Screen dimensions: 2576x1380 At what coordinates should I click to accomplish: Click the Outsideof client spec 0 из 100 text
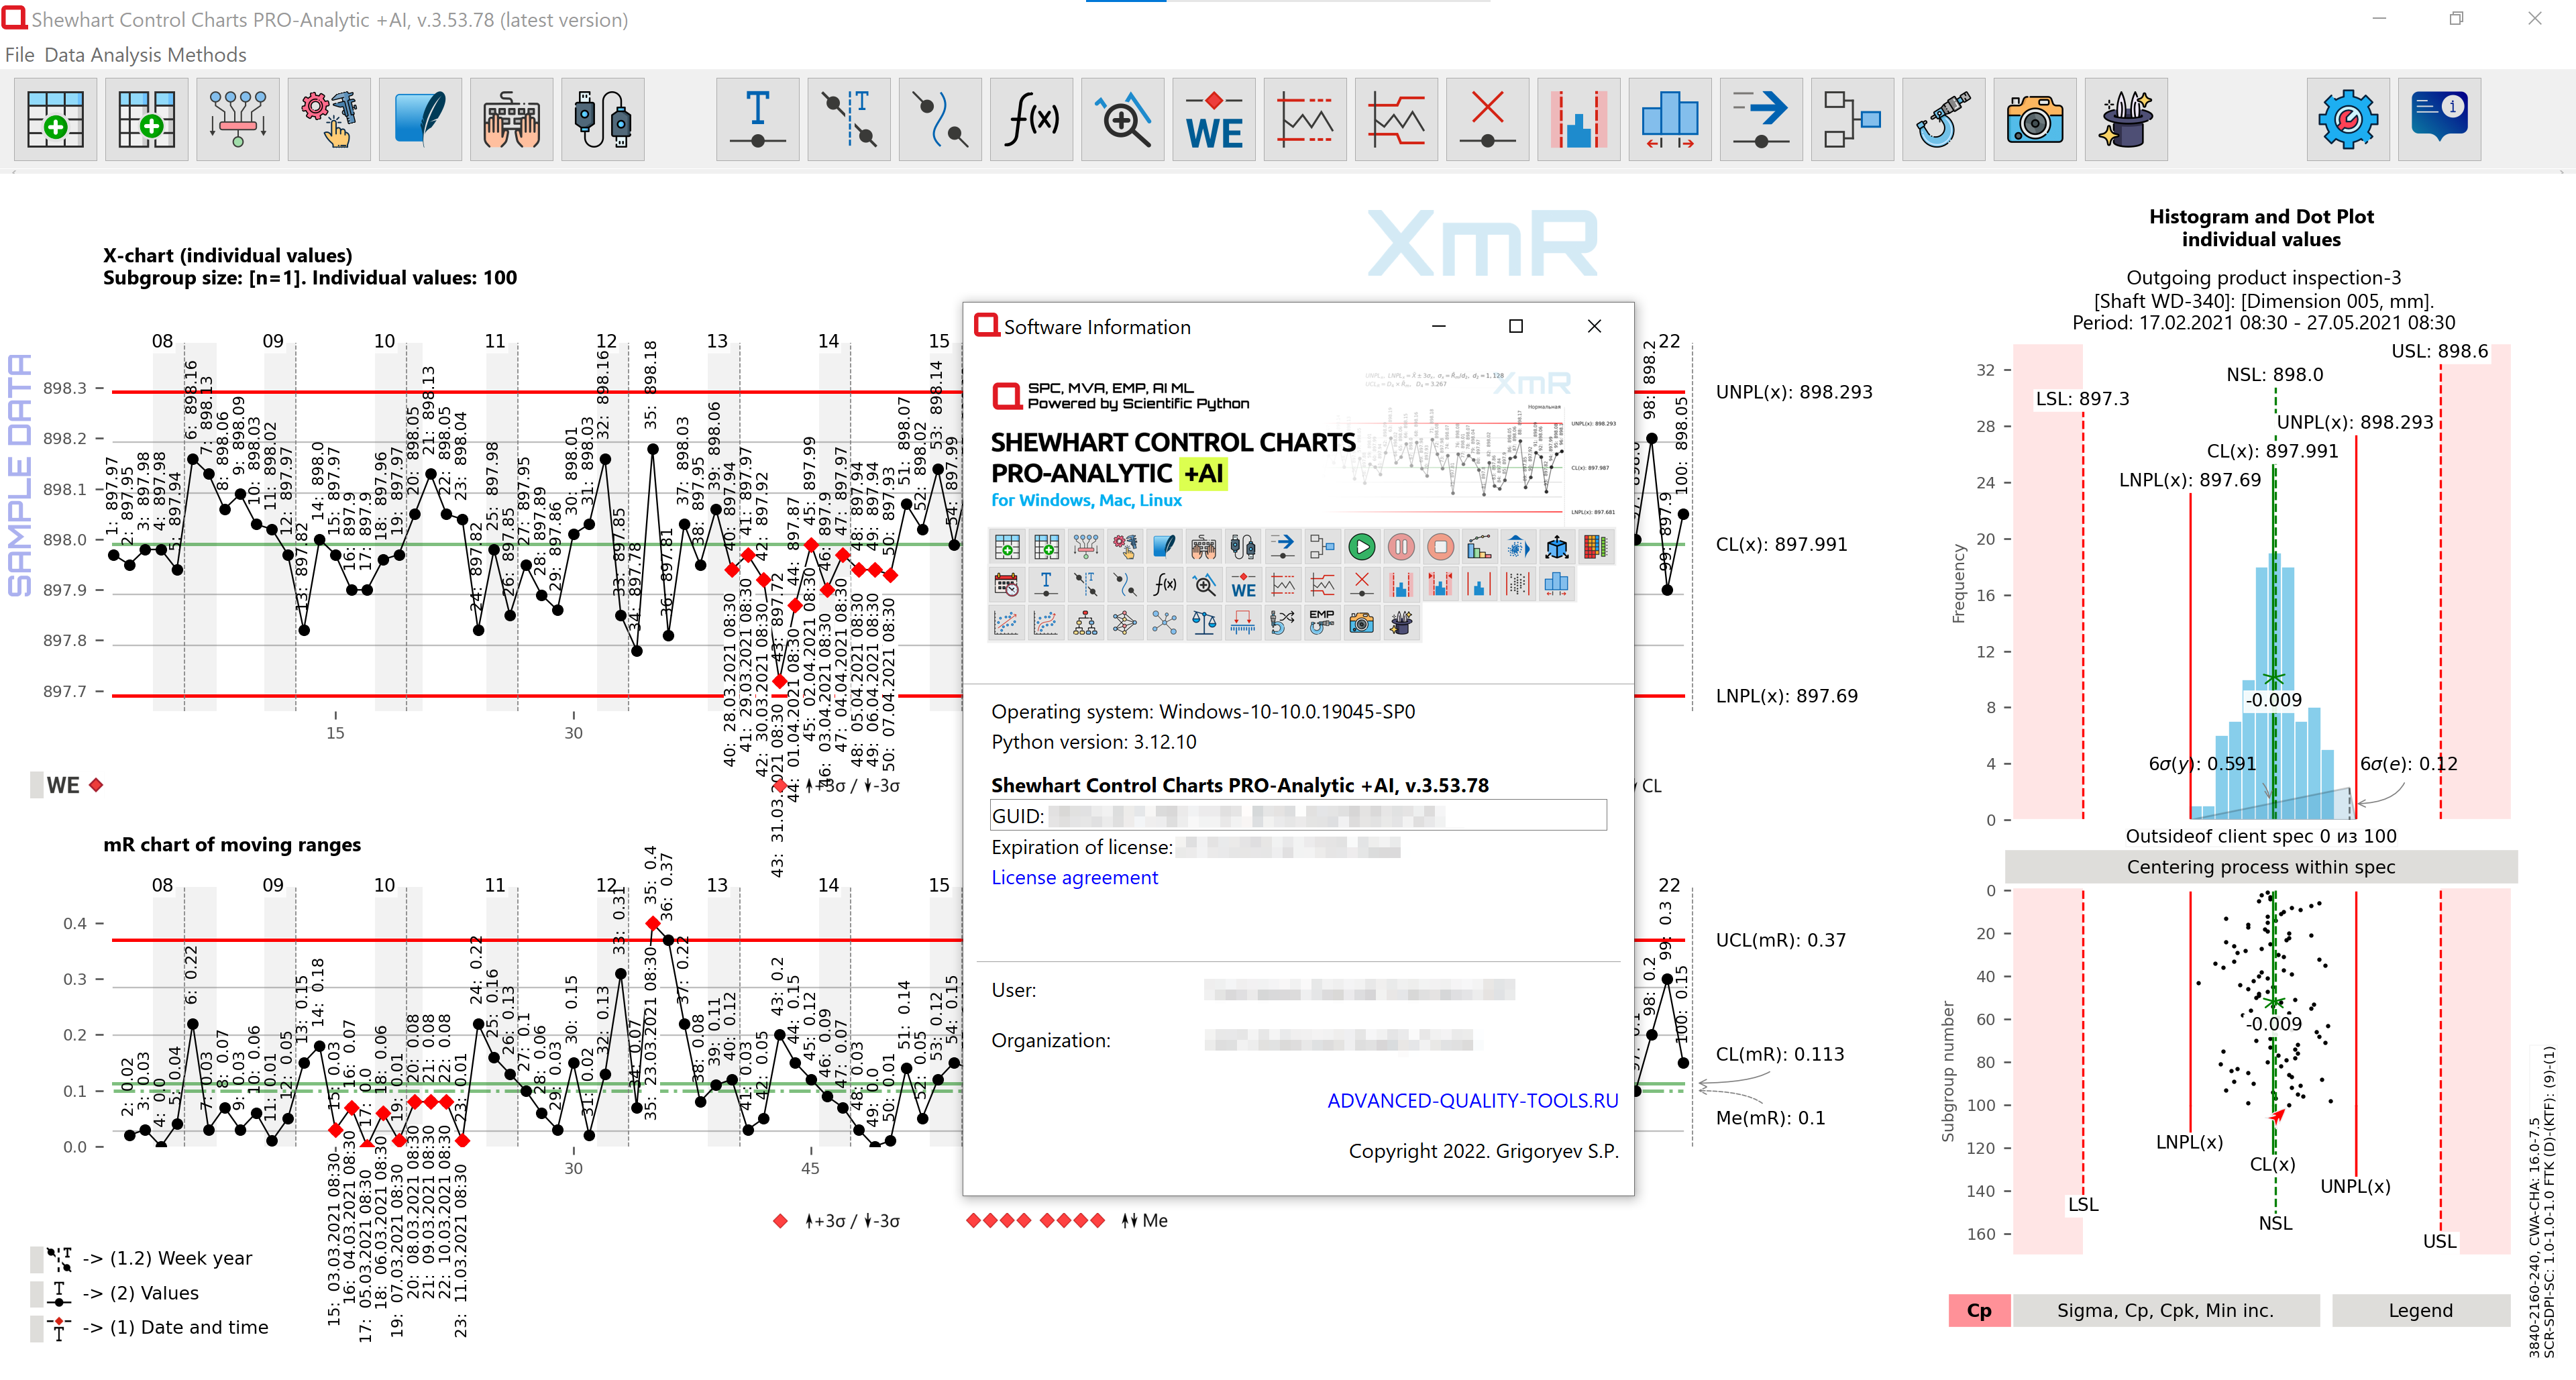pos(2260,836)
